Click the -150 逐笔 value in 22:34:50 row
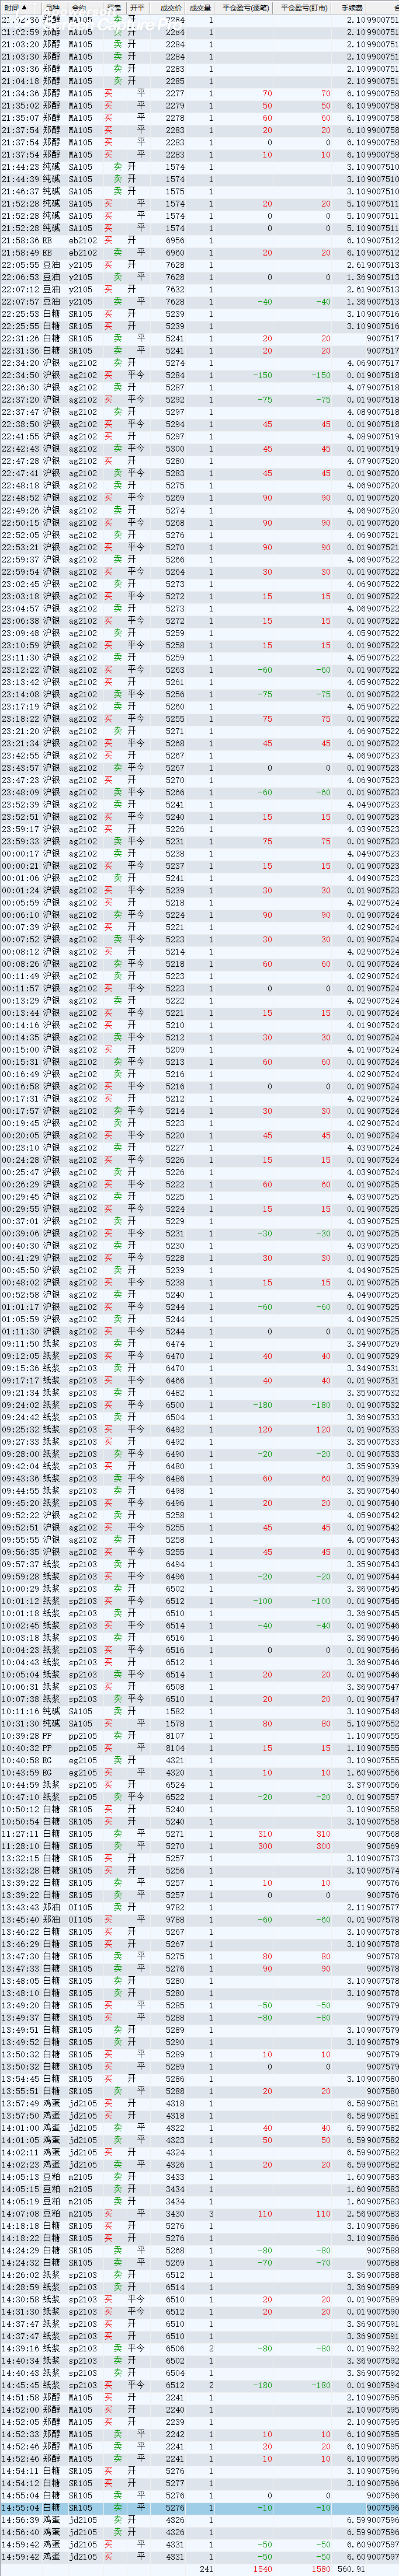Viewport: 399px width, 2576px height. coord(262,375)
